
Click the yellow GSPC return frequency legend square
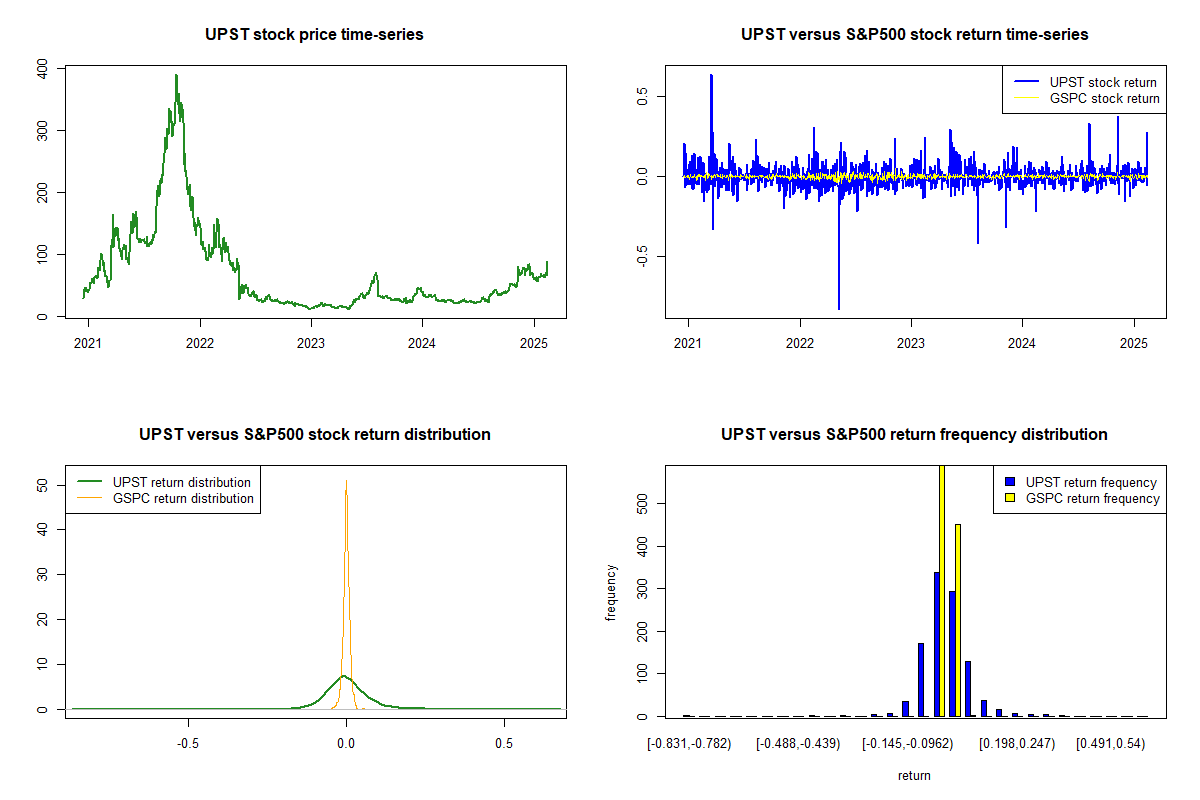point(1011,498)
